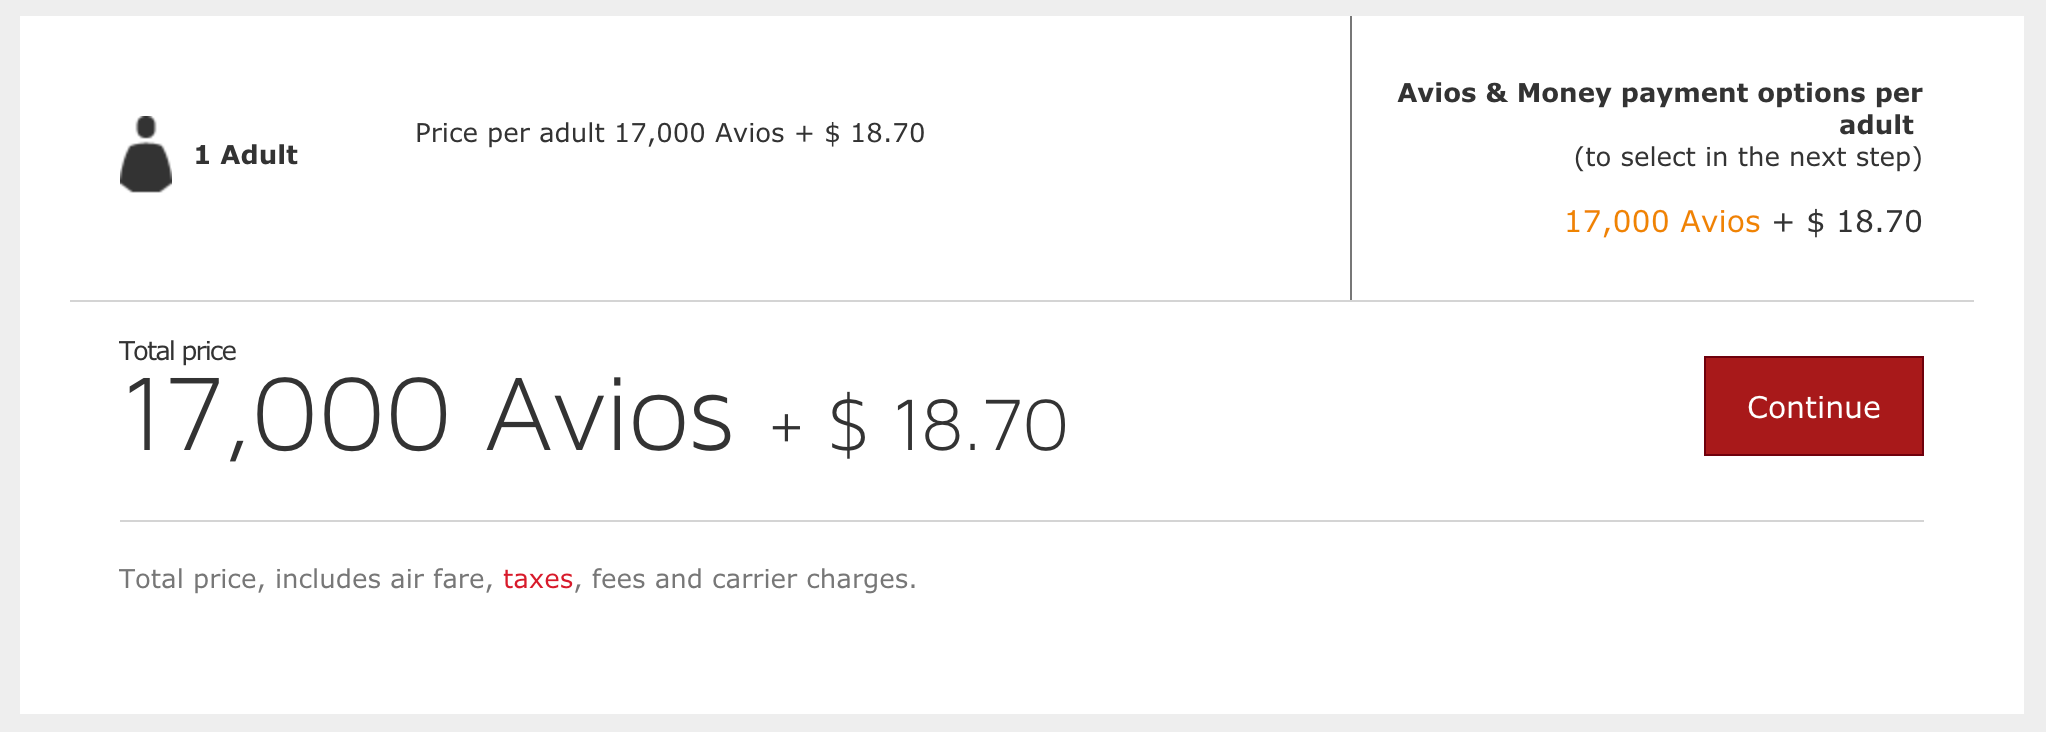Click the '(to select in the next step)' note

tap(1748, 157)
